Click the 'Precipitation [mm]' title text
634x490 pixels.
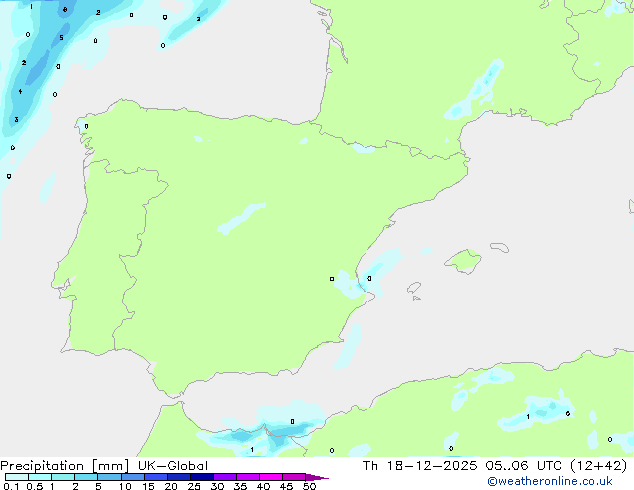[65, 466]
